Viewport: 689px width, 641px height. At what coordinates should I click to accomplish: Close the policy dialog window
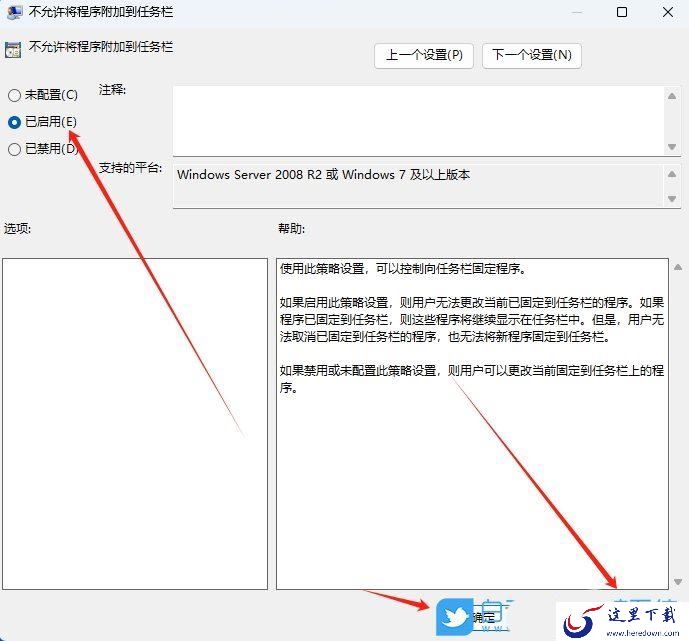[x=668, y=12]
